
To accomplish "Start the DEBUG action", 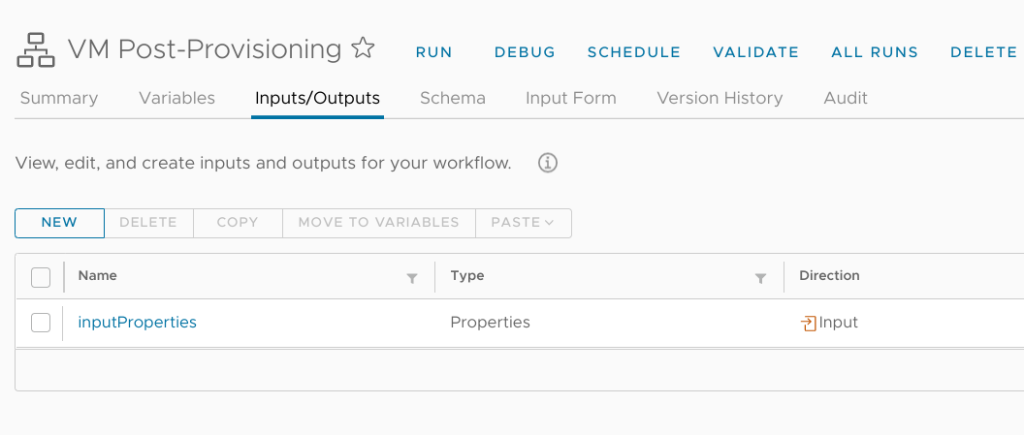I will [525, 52].
